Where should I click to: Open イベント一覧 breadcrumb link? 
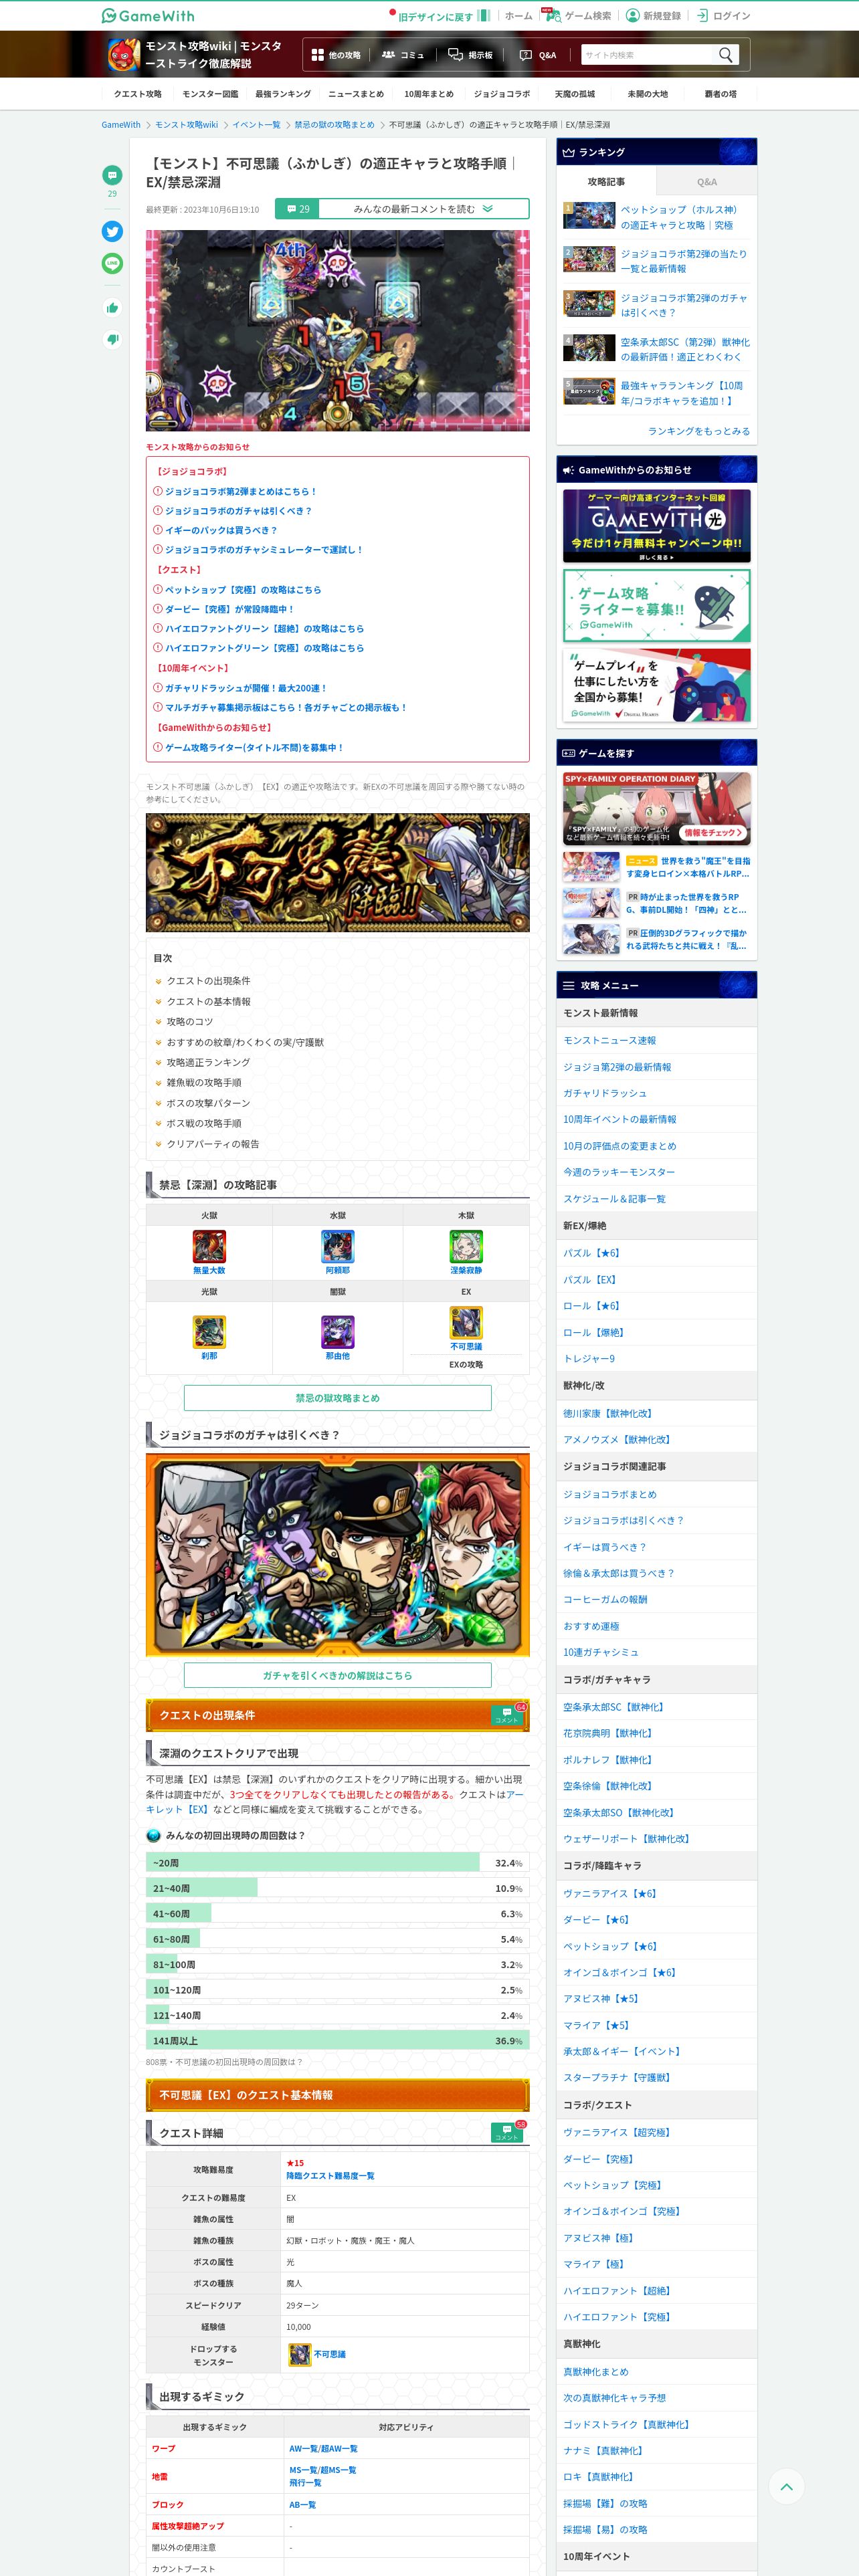pyautogui.click(x=256, y=125)
